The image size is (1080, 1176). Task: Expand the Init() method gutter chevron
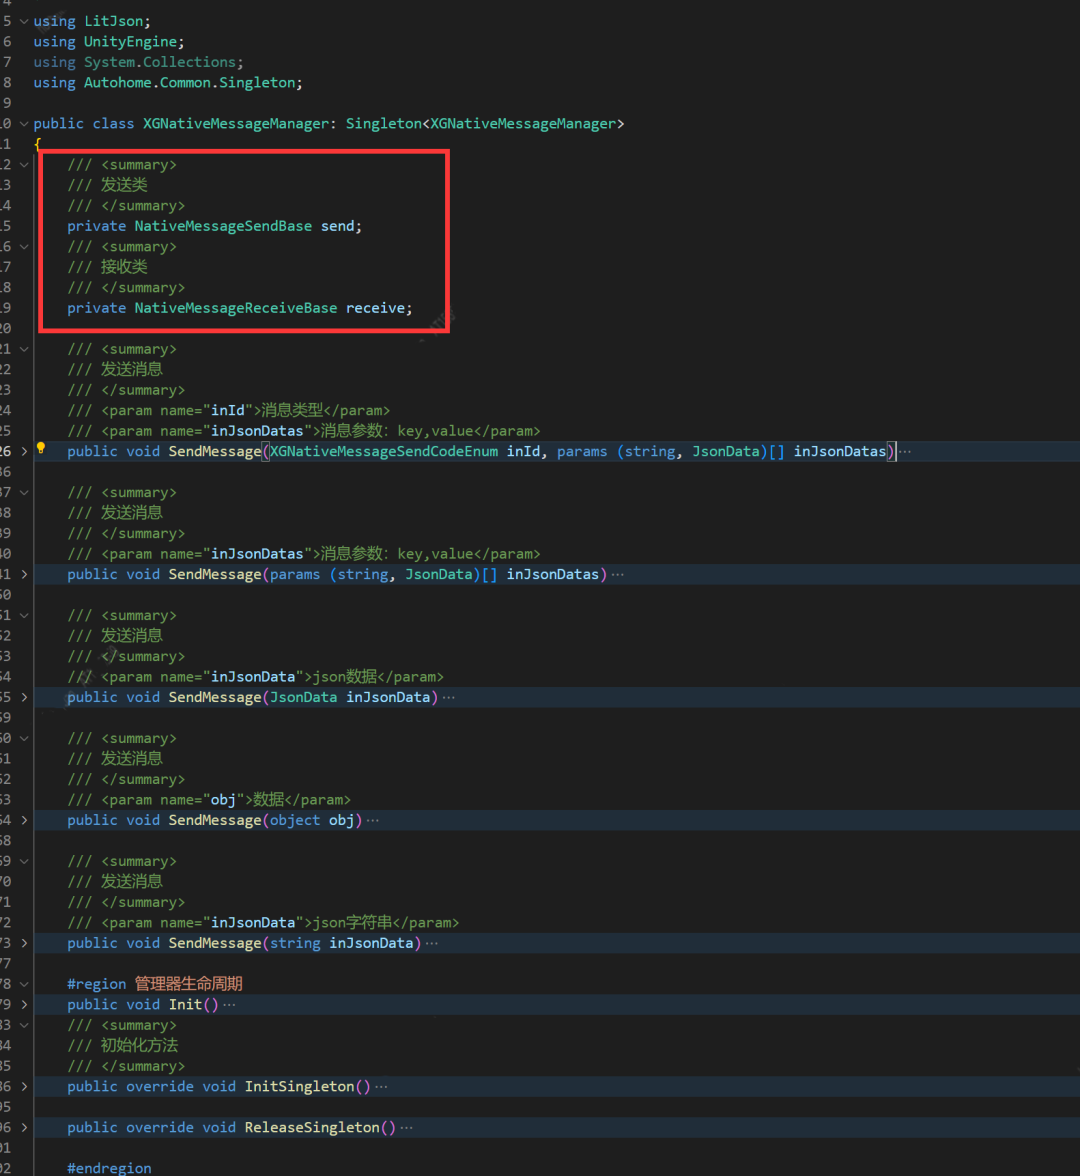[24, 1004]
